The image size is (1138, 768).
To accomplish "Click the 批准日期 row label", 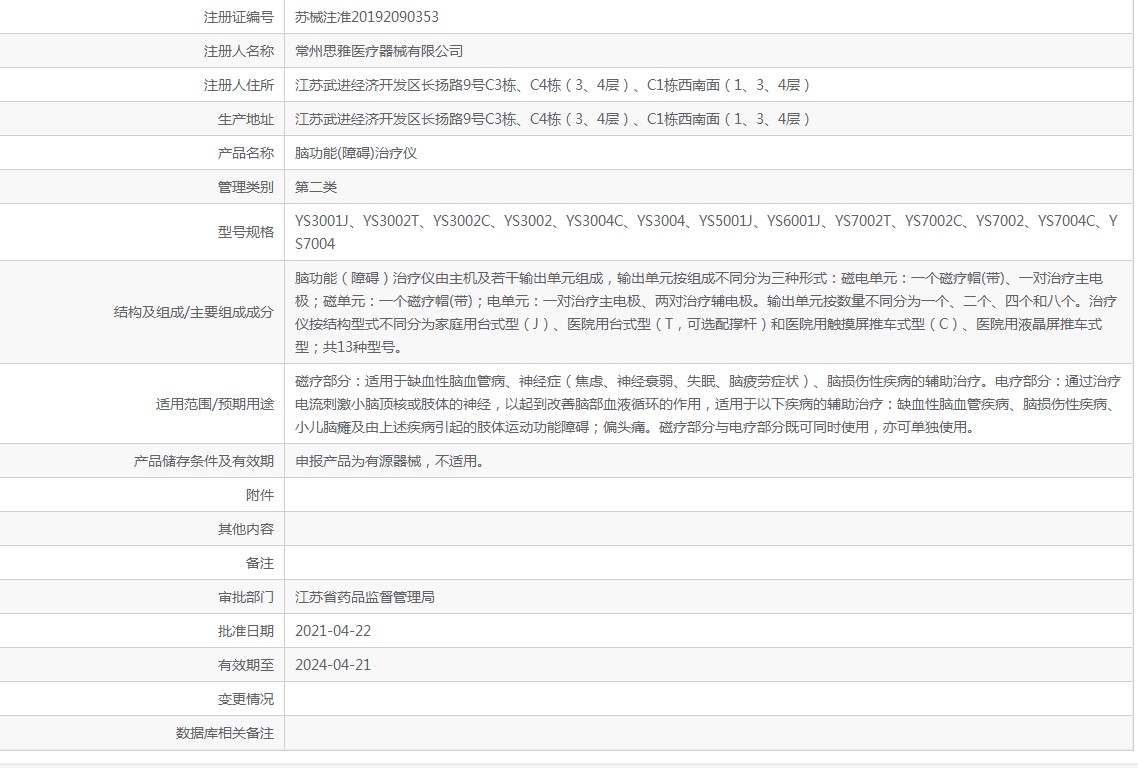I will [x=245, y=632].
